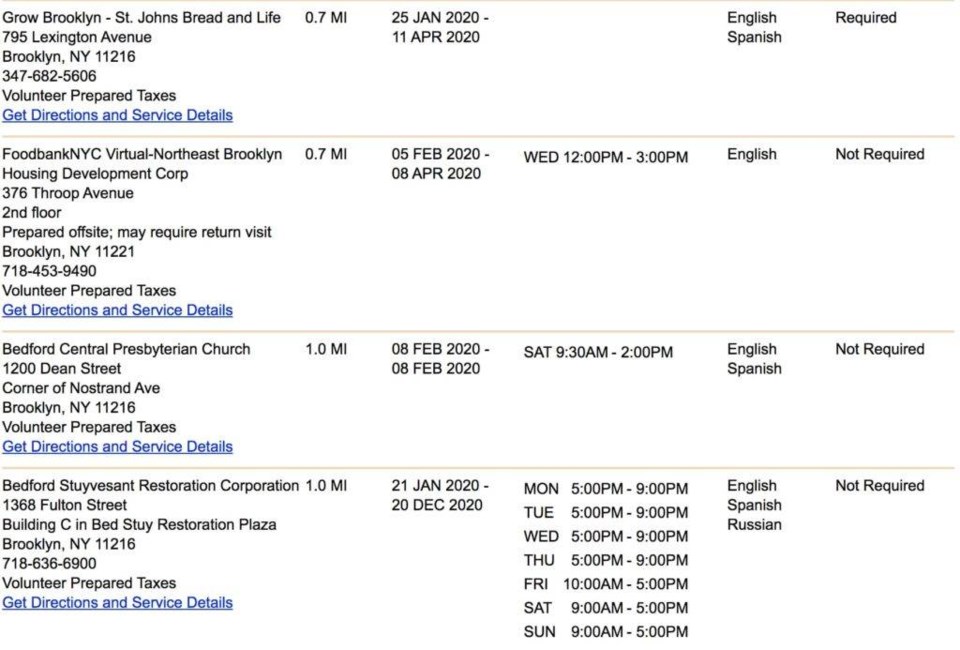This screenshot has width=960, height=650.
Task: Click Brooklyn, NY 11221 zip line
Action: (x=69, y=252)
